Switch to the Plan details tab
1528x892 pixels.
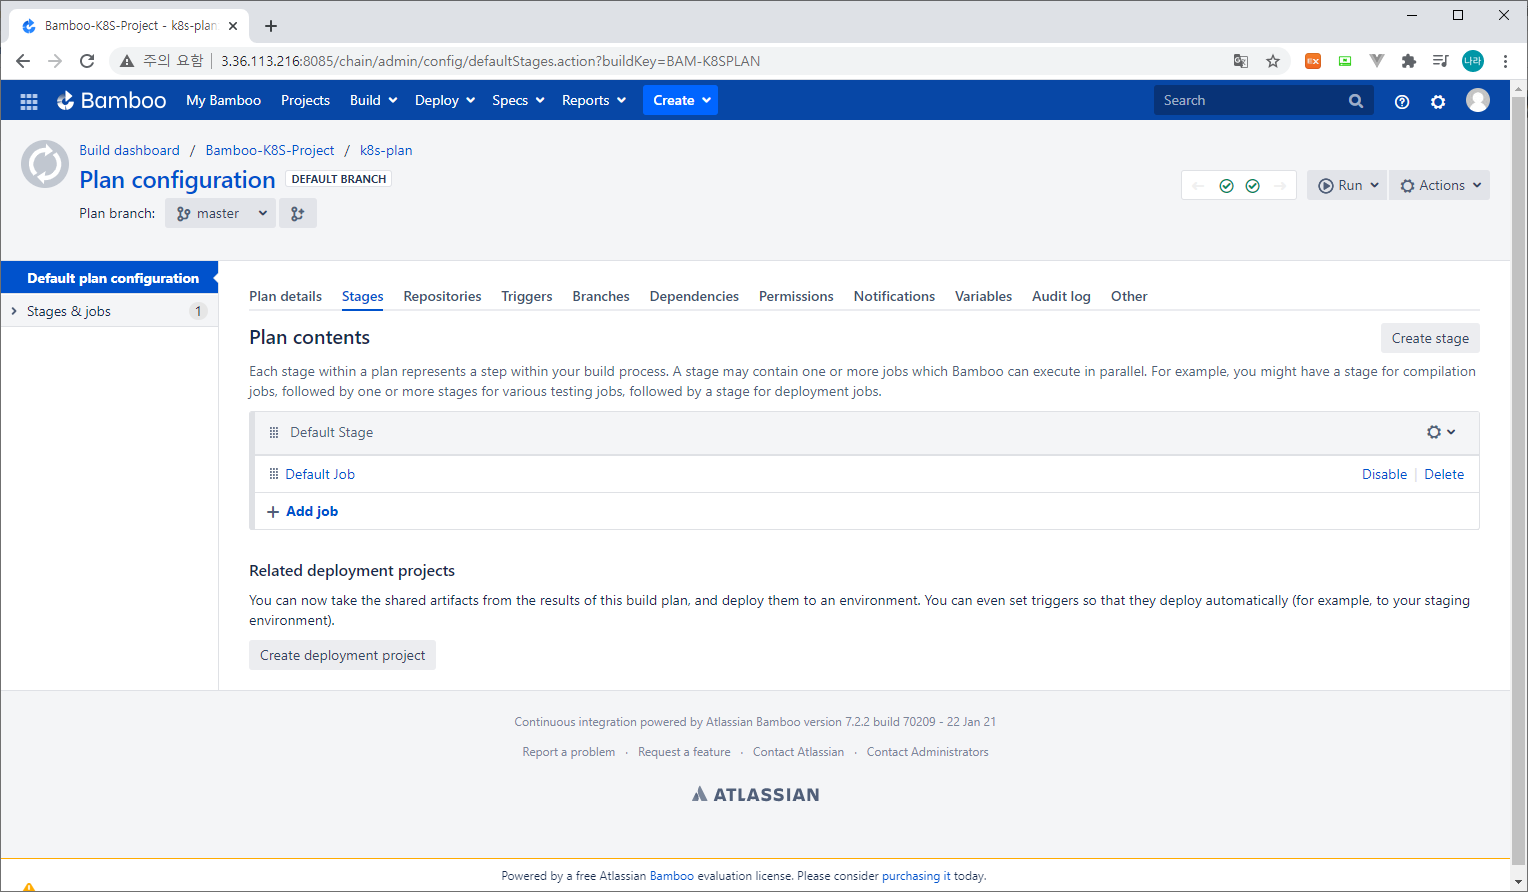point(285,296)
